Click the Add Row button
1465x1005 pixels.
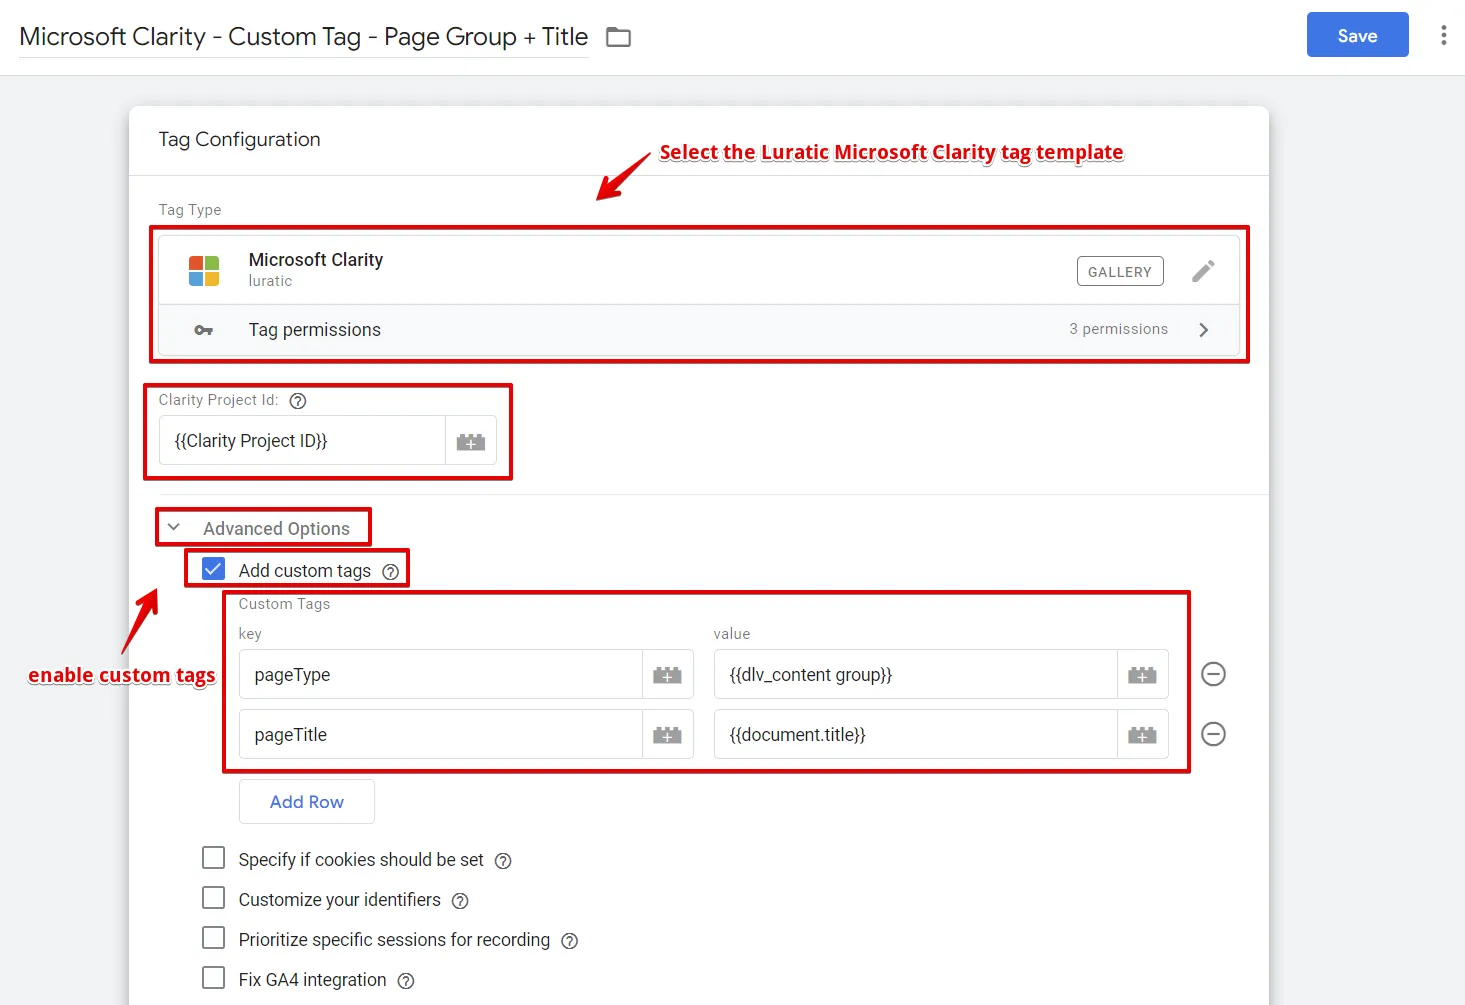tap(307, 802)
